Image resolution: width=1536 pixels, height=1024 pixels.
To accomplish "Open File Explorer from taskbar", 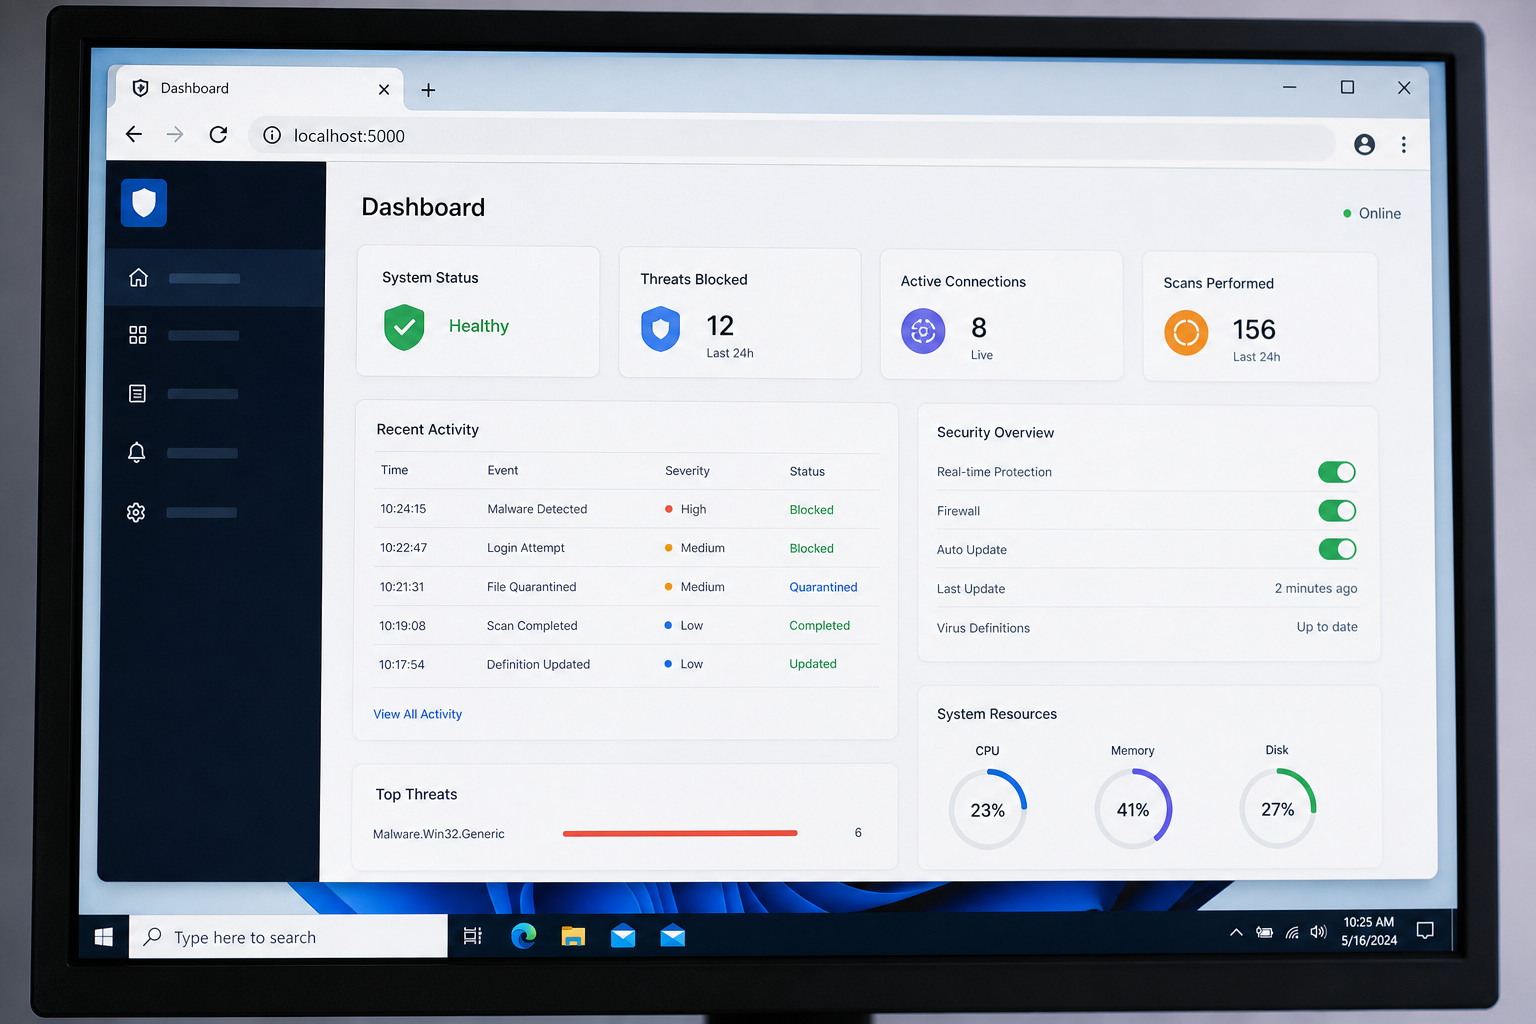I will pos(573,936).
